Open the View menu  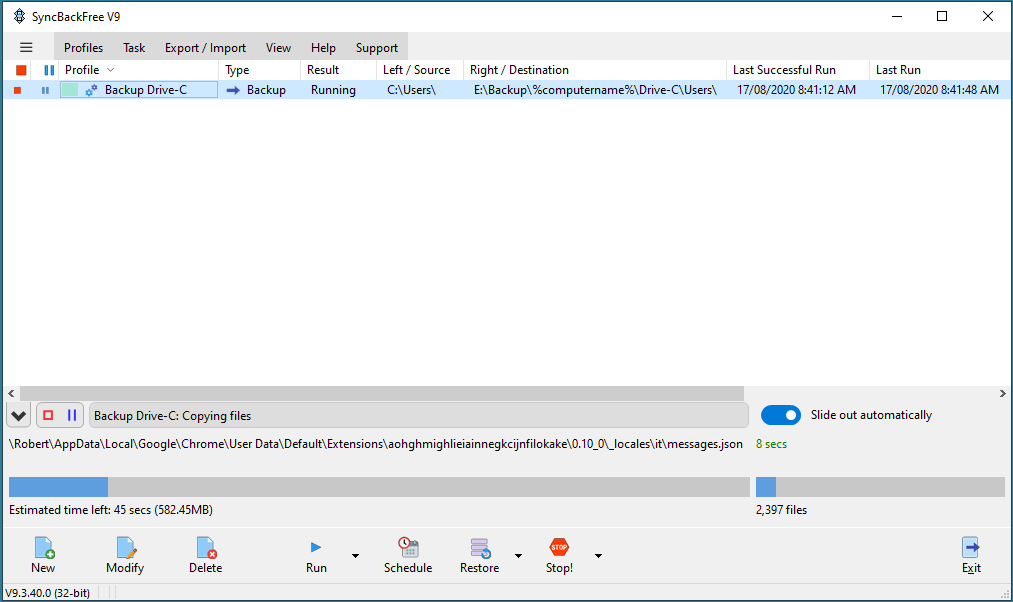tap(278, 48)
